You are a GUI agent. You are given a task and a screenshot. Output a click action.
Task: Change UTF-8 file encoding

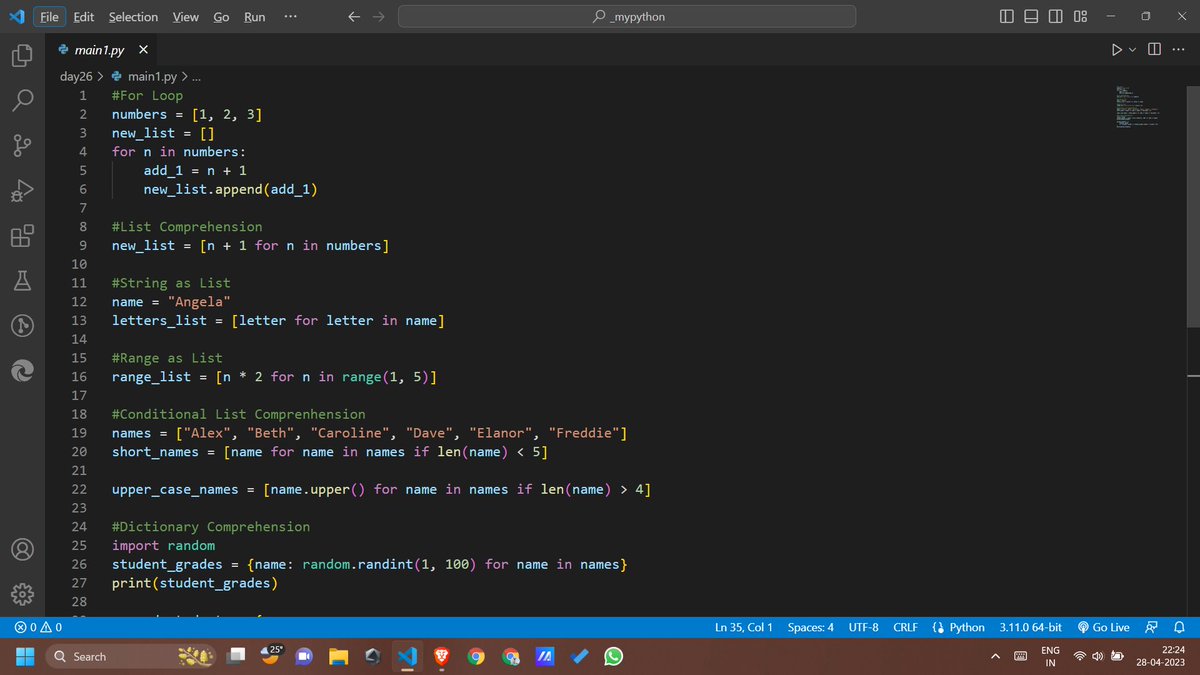[x=864, y=627]
